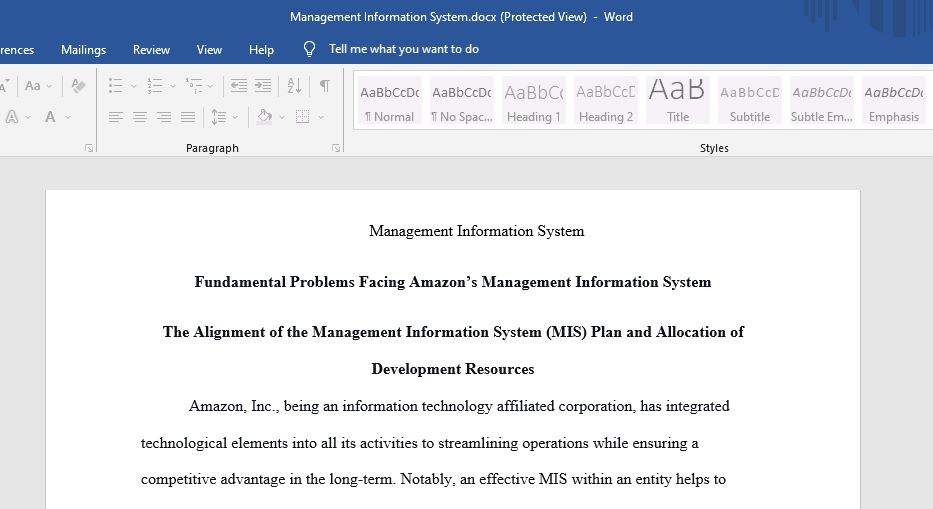Apply the Heading 1 style
The height and width of the screenshot is (509, 933).
point(534,100)
